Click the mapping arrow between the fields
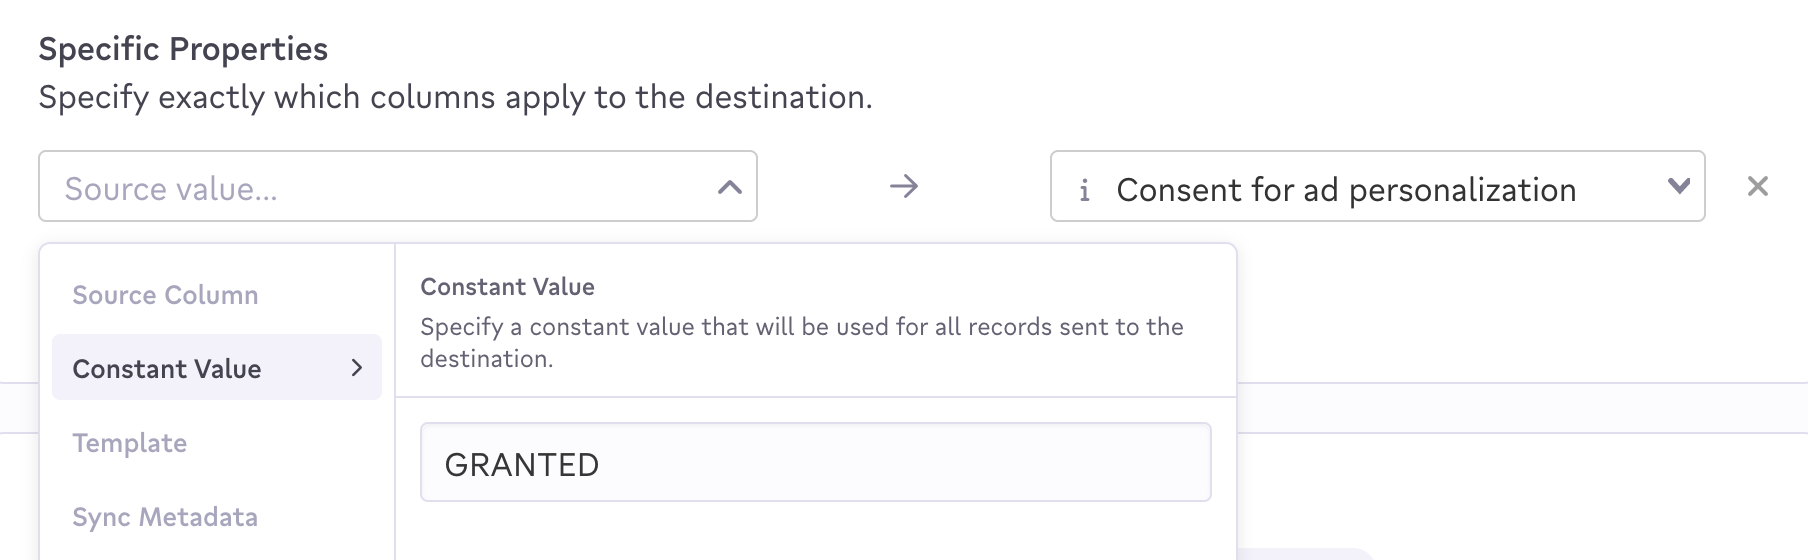 point(903,186)
